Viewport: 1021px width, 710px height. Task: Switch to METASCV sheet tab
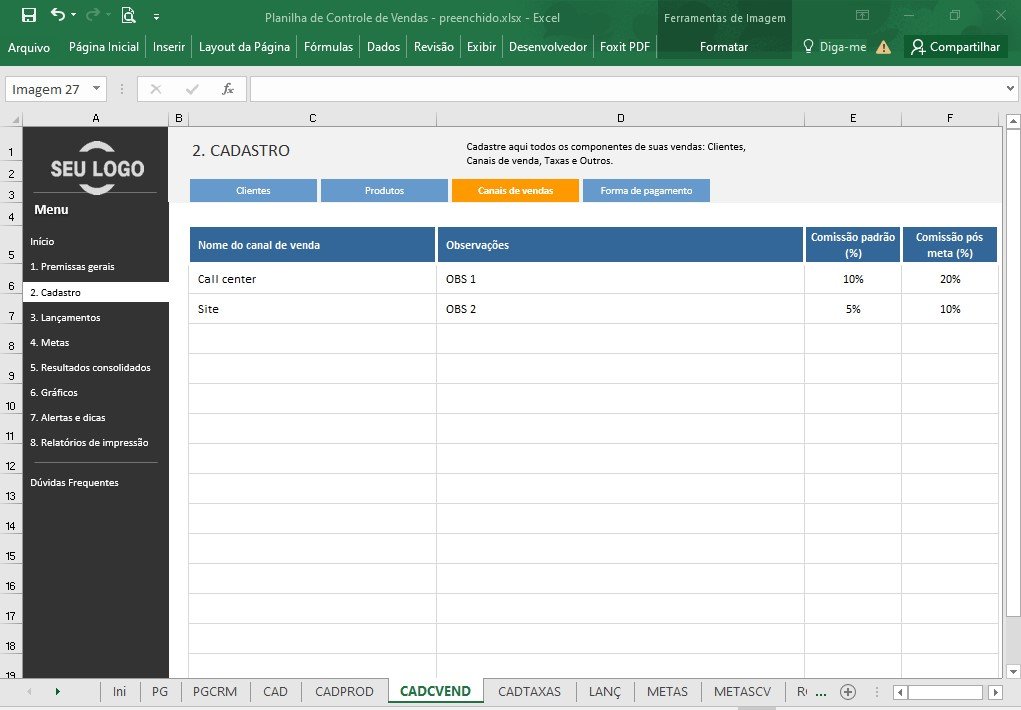coord(742,692)
